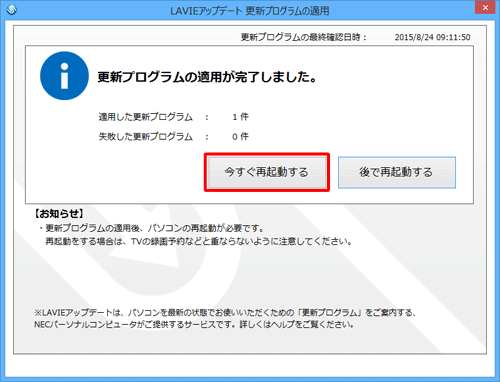Screen dimensions: 500x382
Task: Click the blue information icon
Action: tap(64, 76)
